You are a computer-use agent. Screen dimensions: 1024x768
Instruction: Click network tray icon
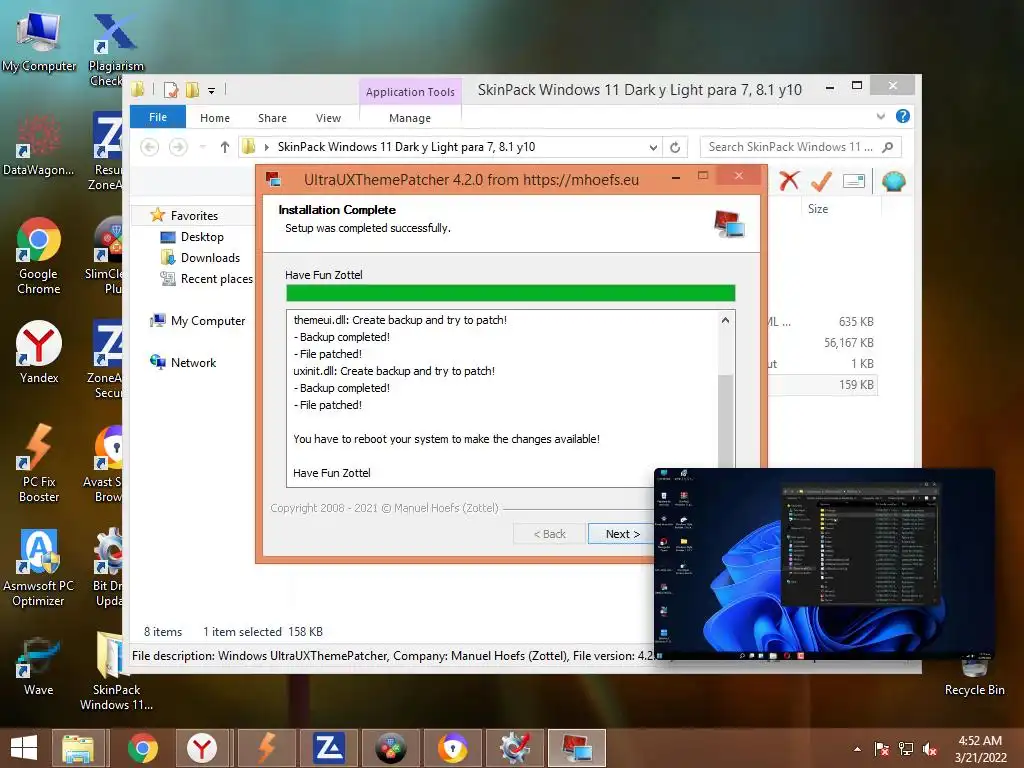906,749
